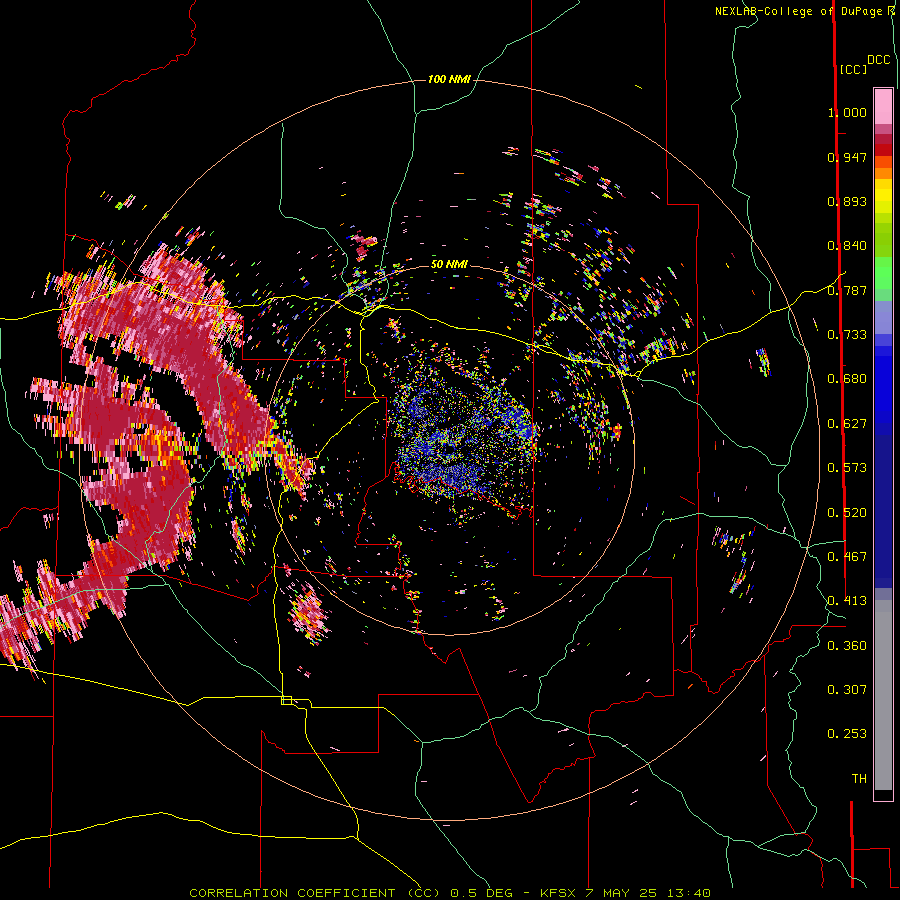Click the 0.840 scale value
This screenshot has height=900, width=900.
847,246
